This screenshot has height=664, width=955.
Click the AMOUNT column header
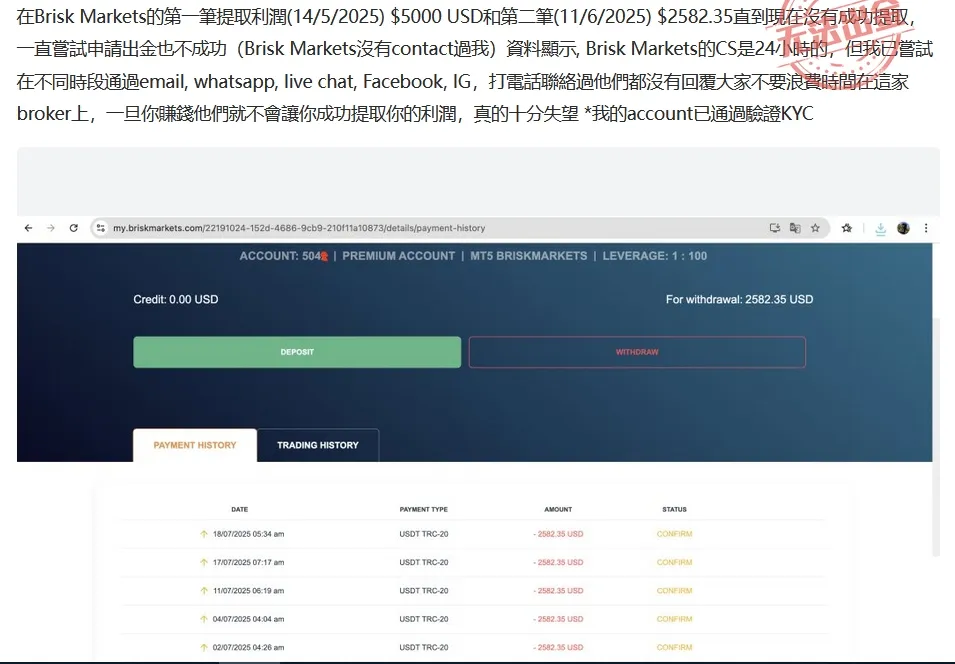pos(558,509)
